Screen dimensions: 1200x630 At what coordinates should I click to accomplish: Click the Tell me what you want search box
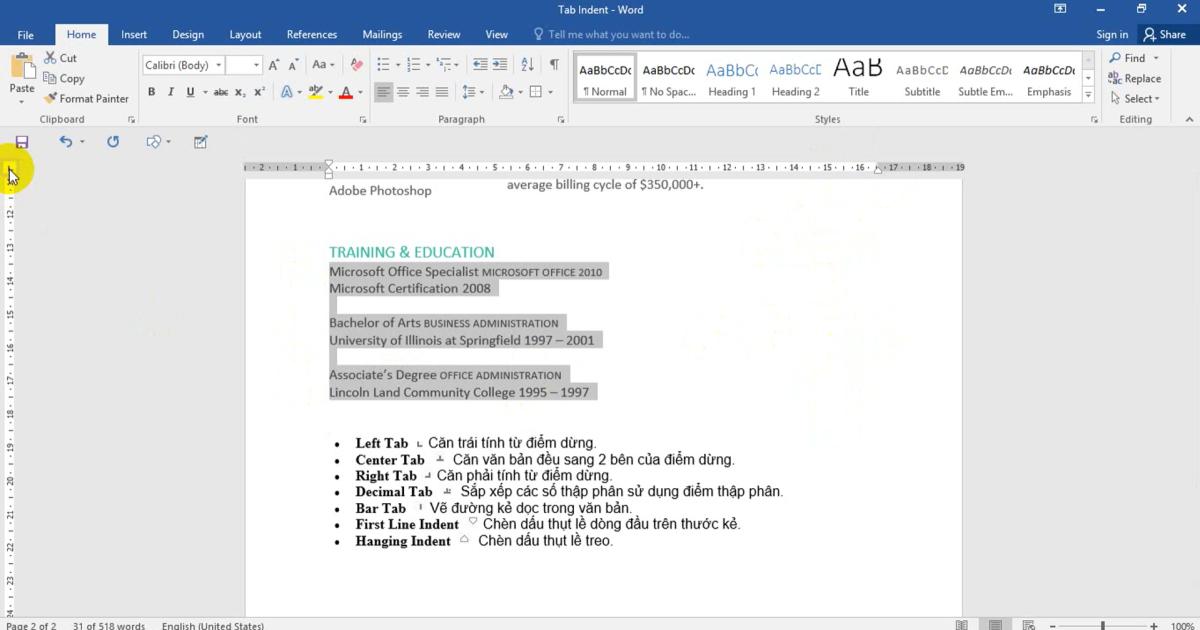pos(618,34)
